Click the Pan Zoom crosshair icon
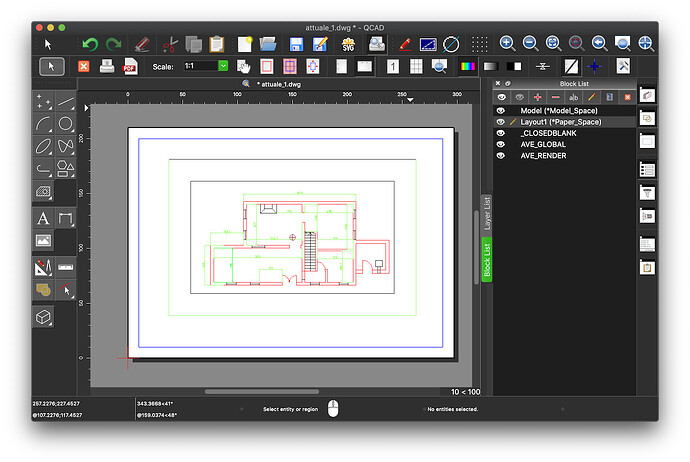 point(645,44)
